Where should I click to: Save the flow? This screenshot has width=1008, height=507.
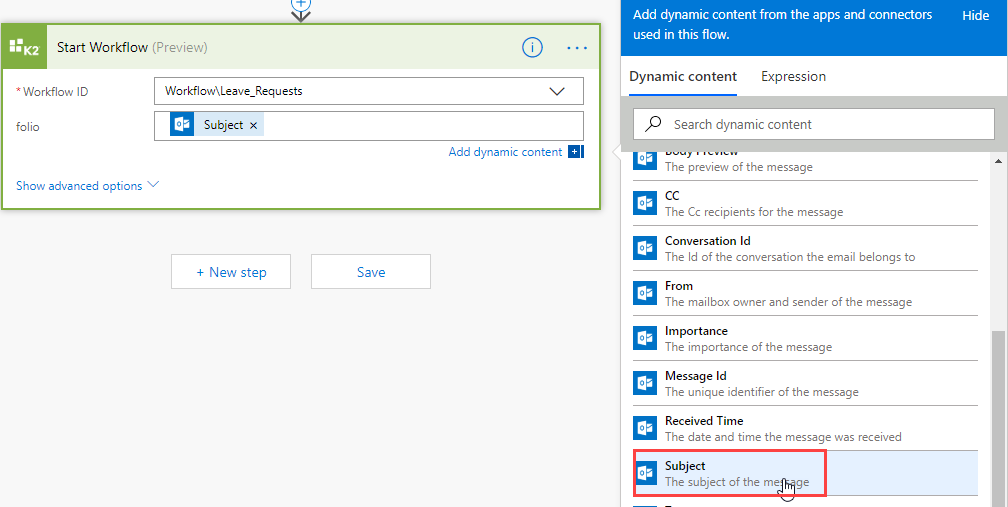(371, 271)
